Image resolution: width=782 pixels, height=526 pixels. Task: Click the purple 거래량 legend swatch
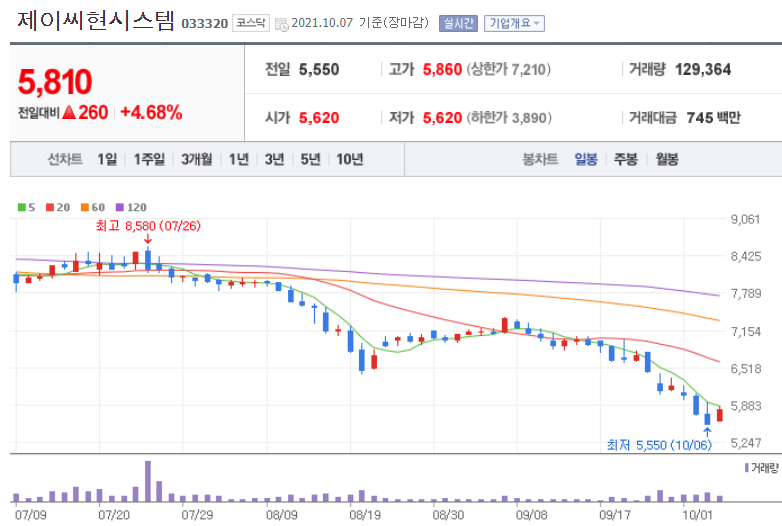(747, 468)
